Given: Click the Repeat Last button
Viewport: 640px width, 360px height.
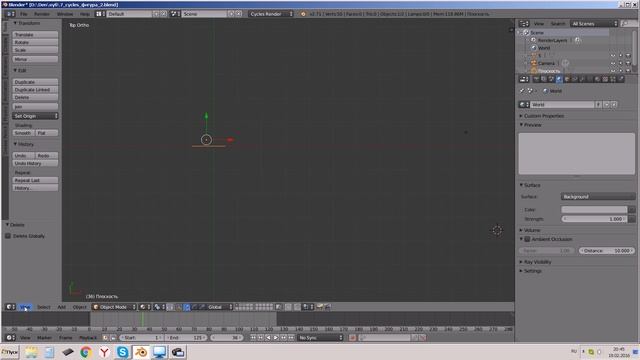Looking at the screenshot, I should (x=35, y=180).
